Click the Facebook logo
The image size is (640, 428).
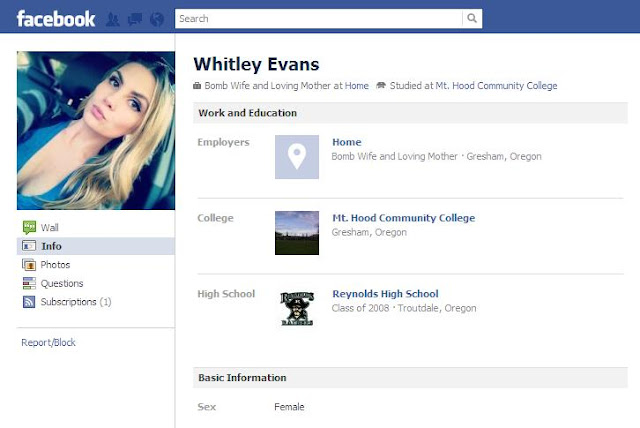pos(56,19)
